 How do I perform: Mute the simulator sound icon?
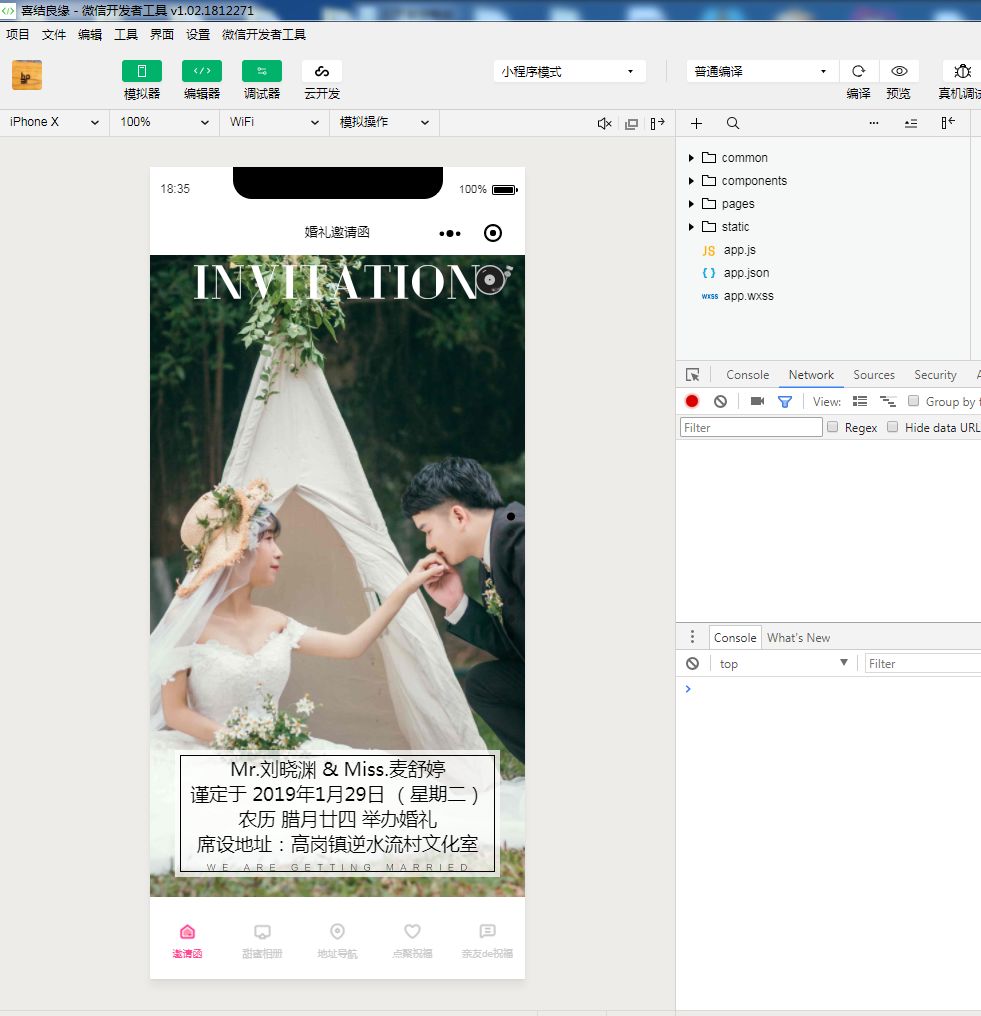pos(604,123)
